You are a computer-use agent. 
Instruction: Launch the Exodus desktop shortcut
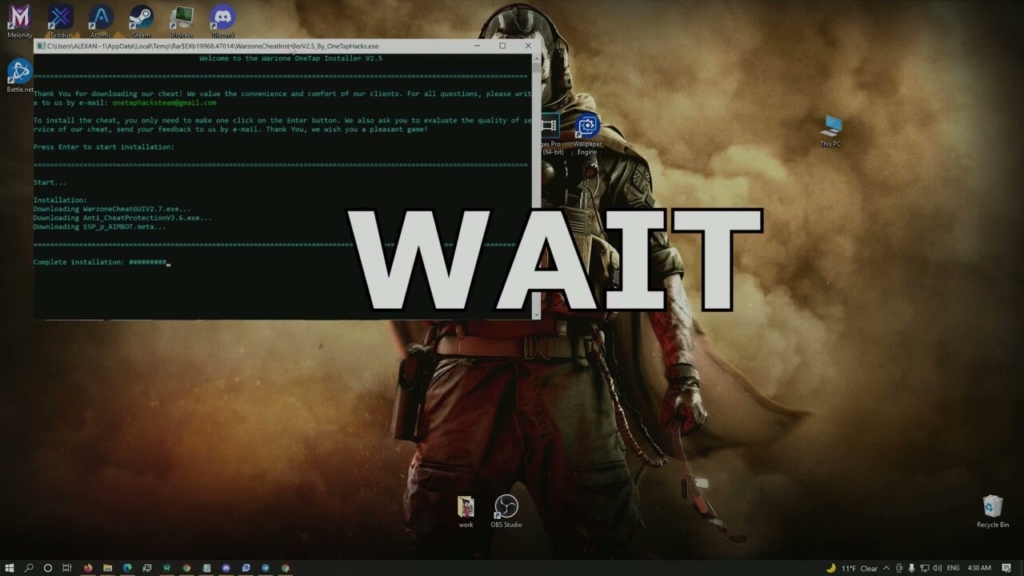(x=61, y=17)
